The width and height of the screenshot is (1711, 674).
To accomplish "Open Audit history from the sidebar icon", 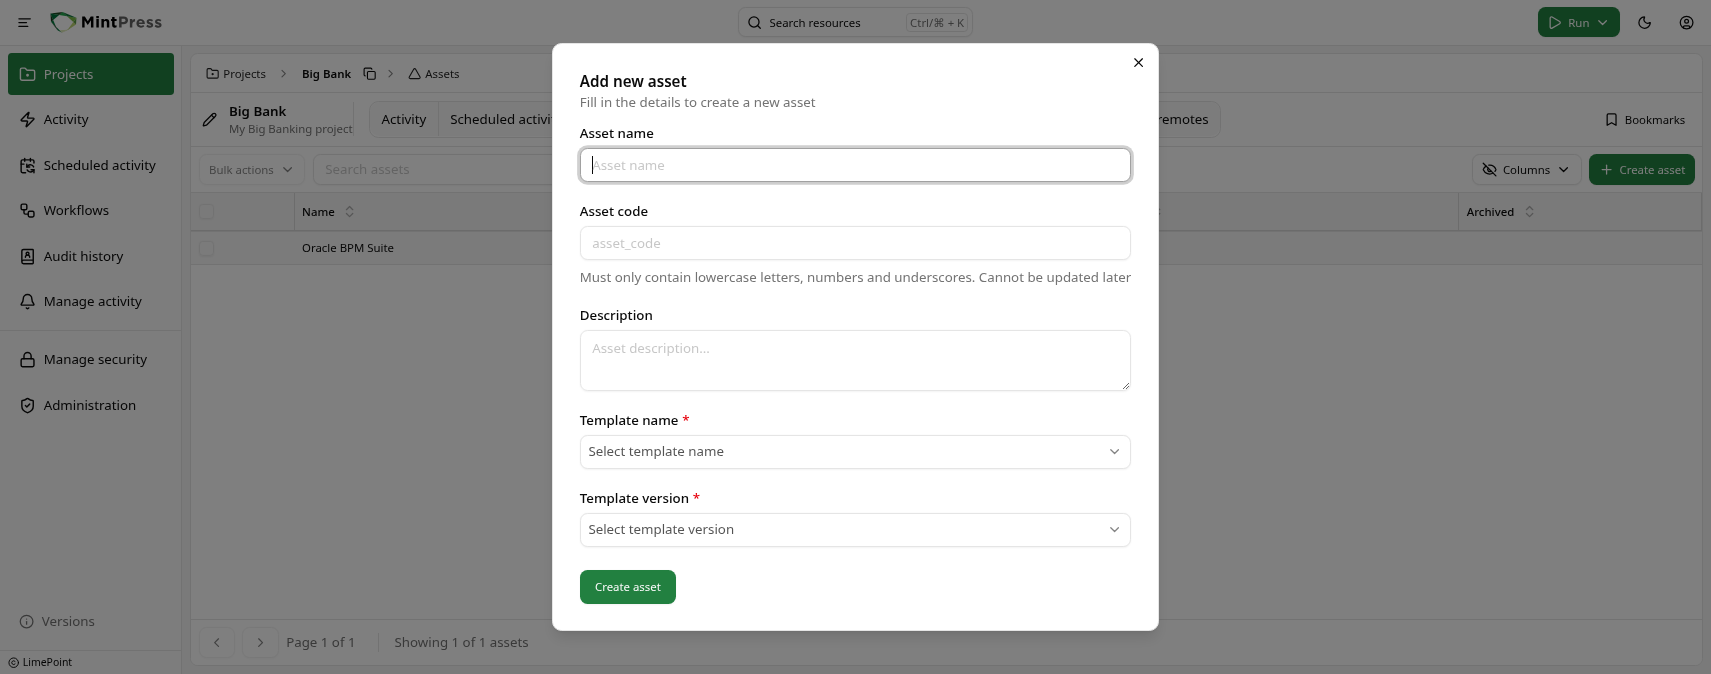I will (x=27, y=256).
